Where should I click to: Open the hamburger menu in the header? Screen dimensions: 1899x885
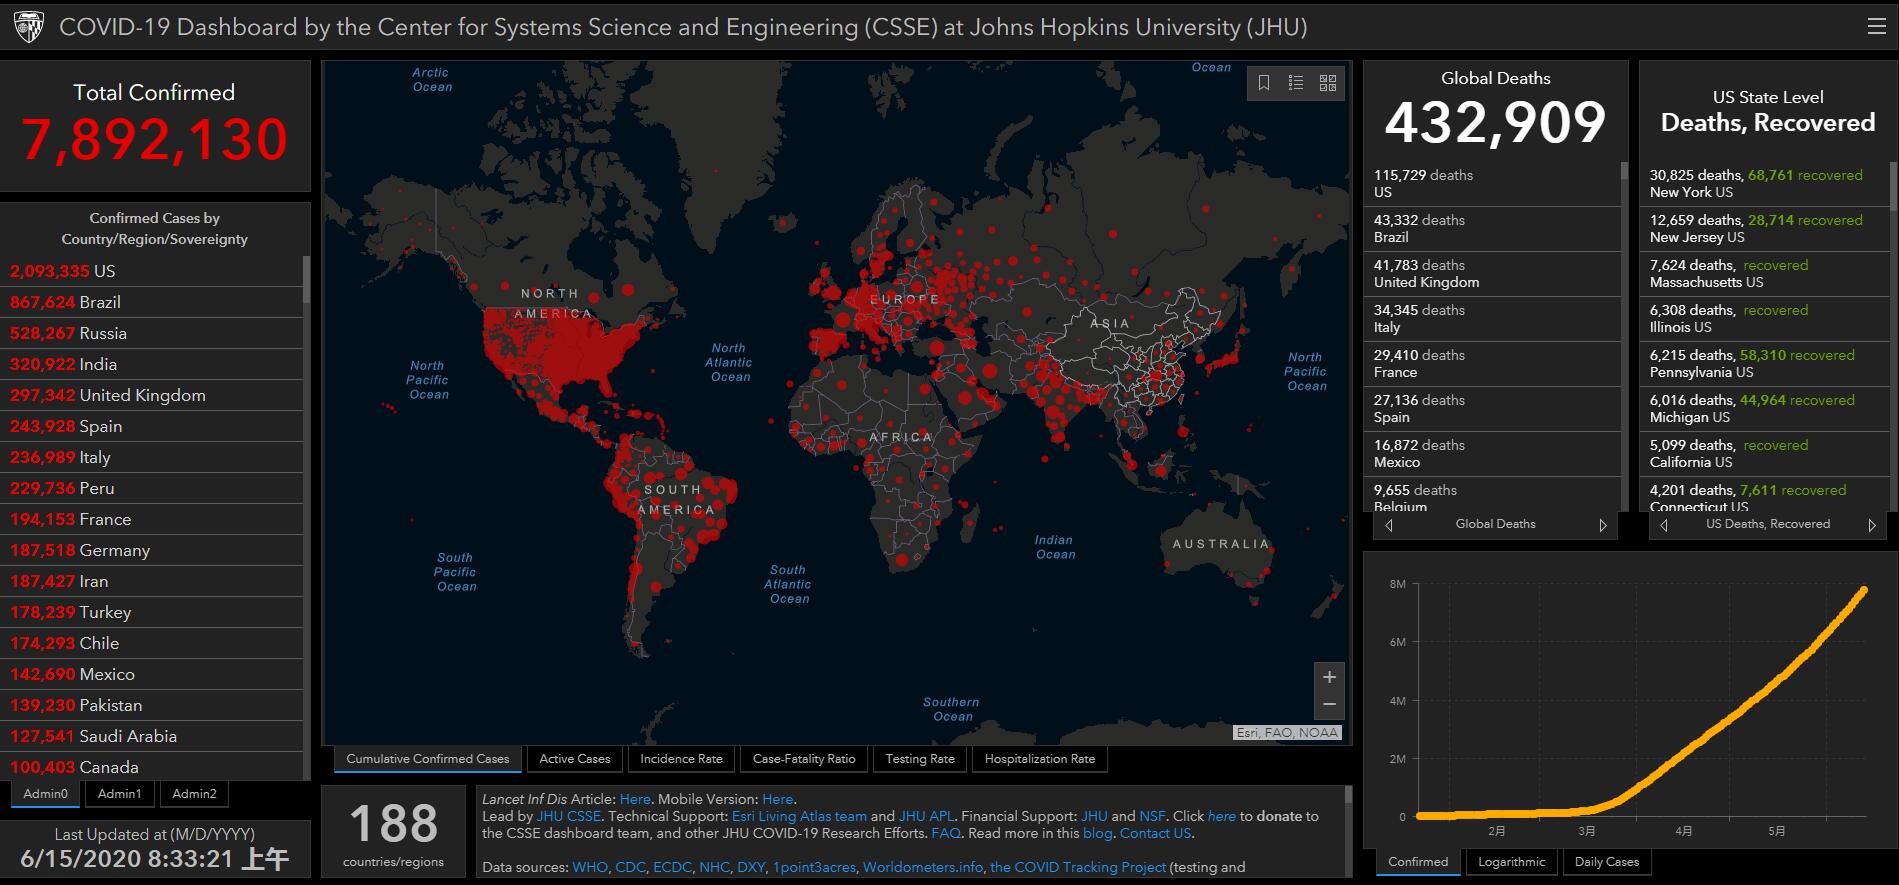(1876, 27)
